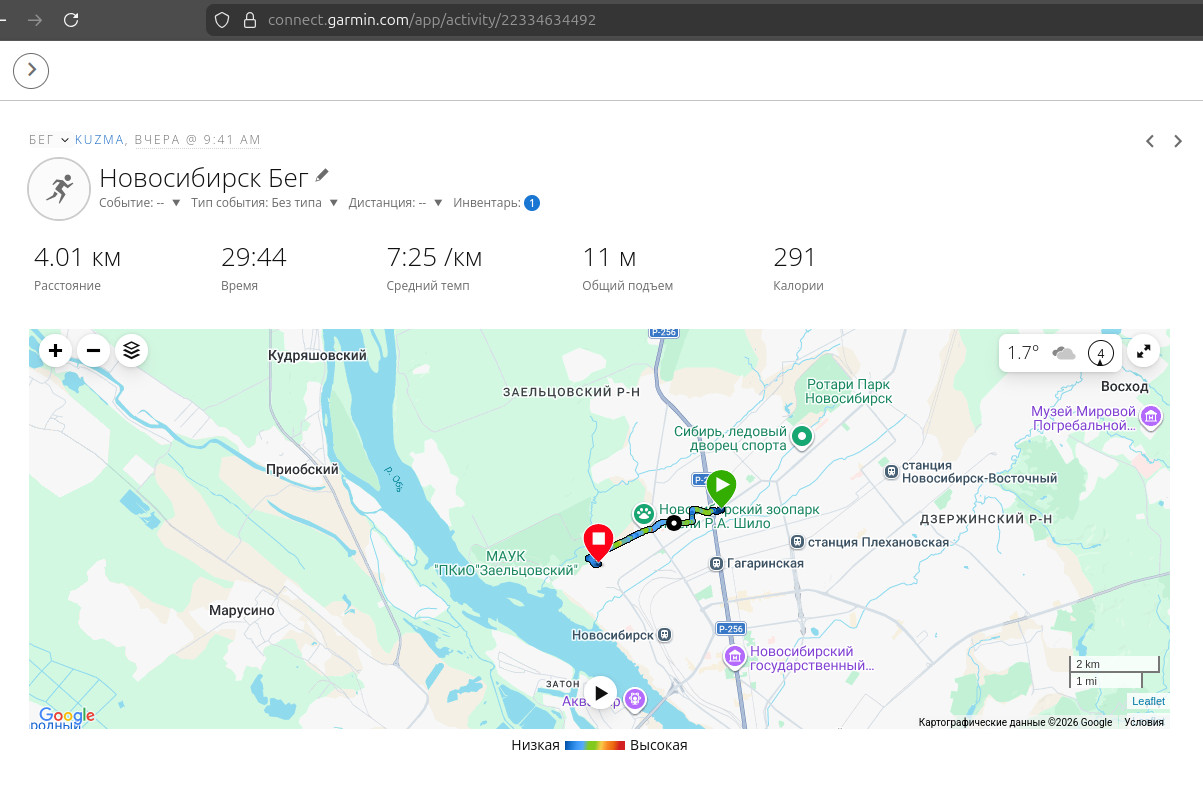Click the Новосибирский зоопарк paw map pin

(645, 514)
